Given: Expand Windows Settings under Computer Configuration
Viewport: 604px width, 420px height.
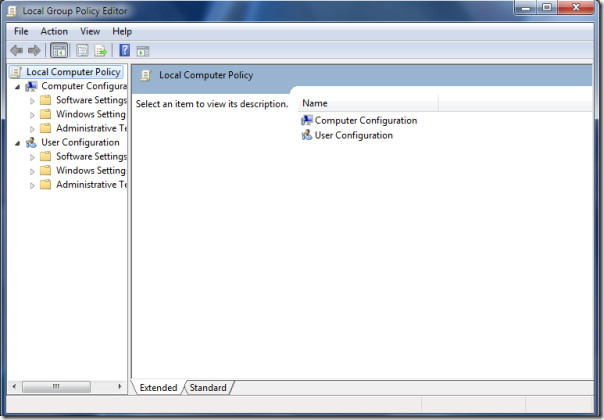Looking at the screenshot, I should tap(32, 115).
